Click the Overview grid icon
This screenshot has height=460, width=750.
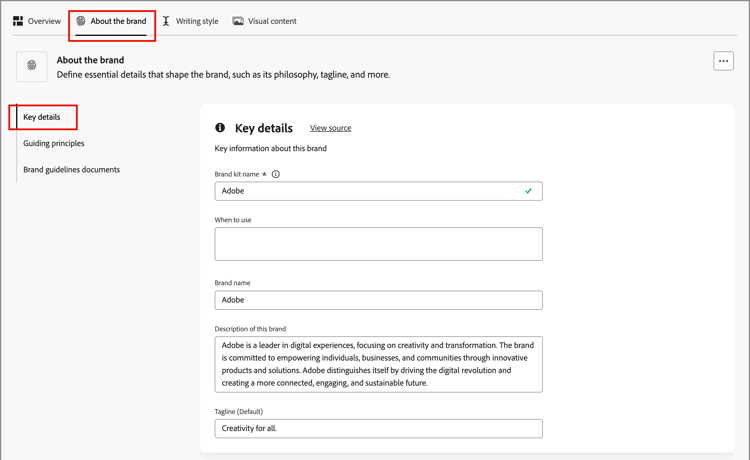coord(18,21)
